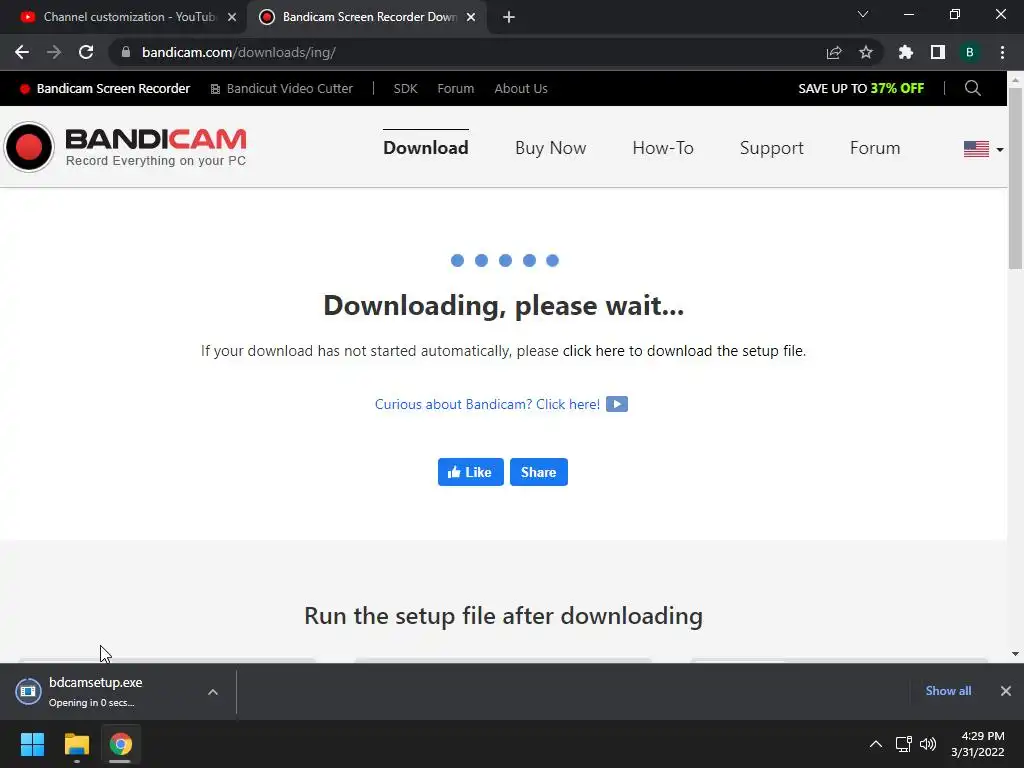This screenshot has height=768, width=1024.
Task: Click Show all downloads
Action: pos(948,691)
